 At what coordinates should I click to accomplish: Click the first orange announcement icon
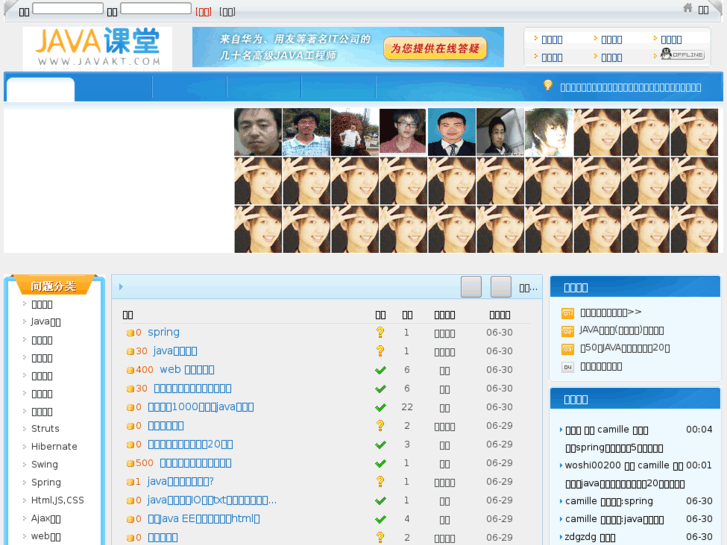click(x=568, y=313)
